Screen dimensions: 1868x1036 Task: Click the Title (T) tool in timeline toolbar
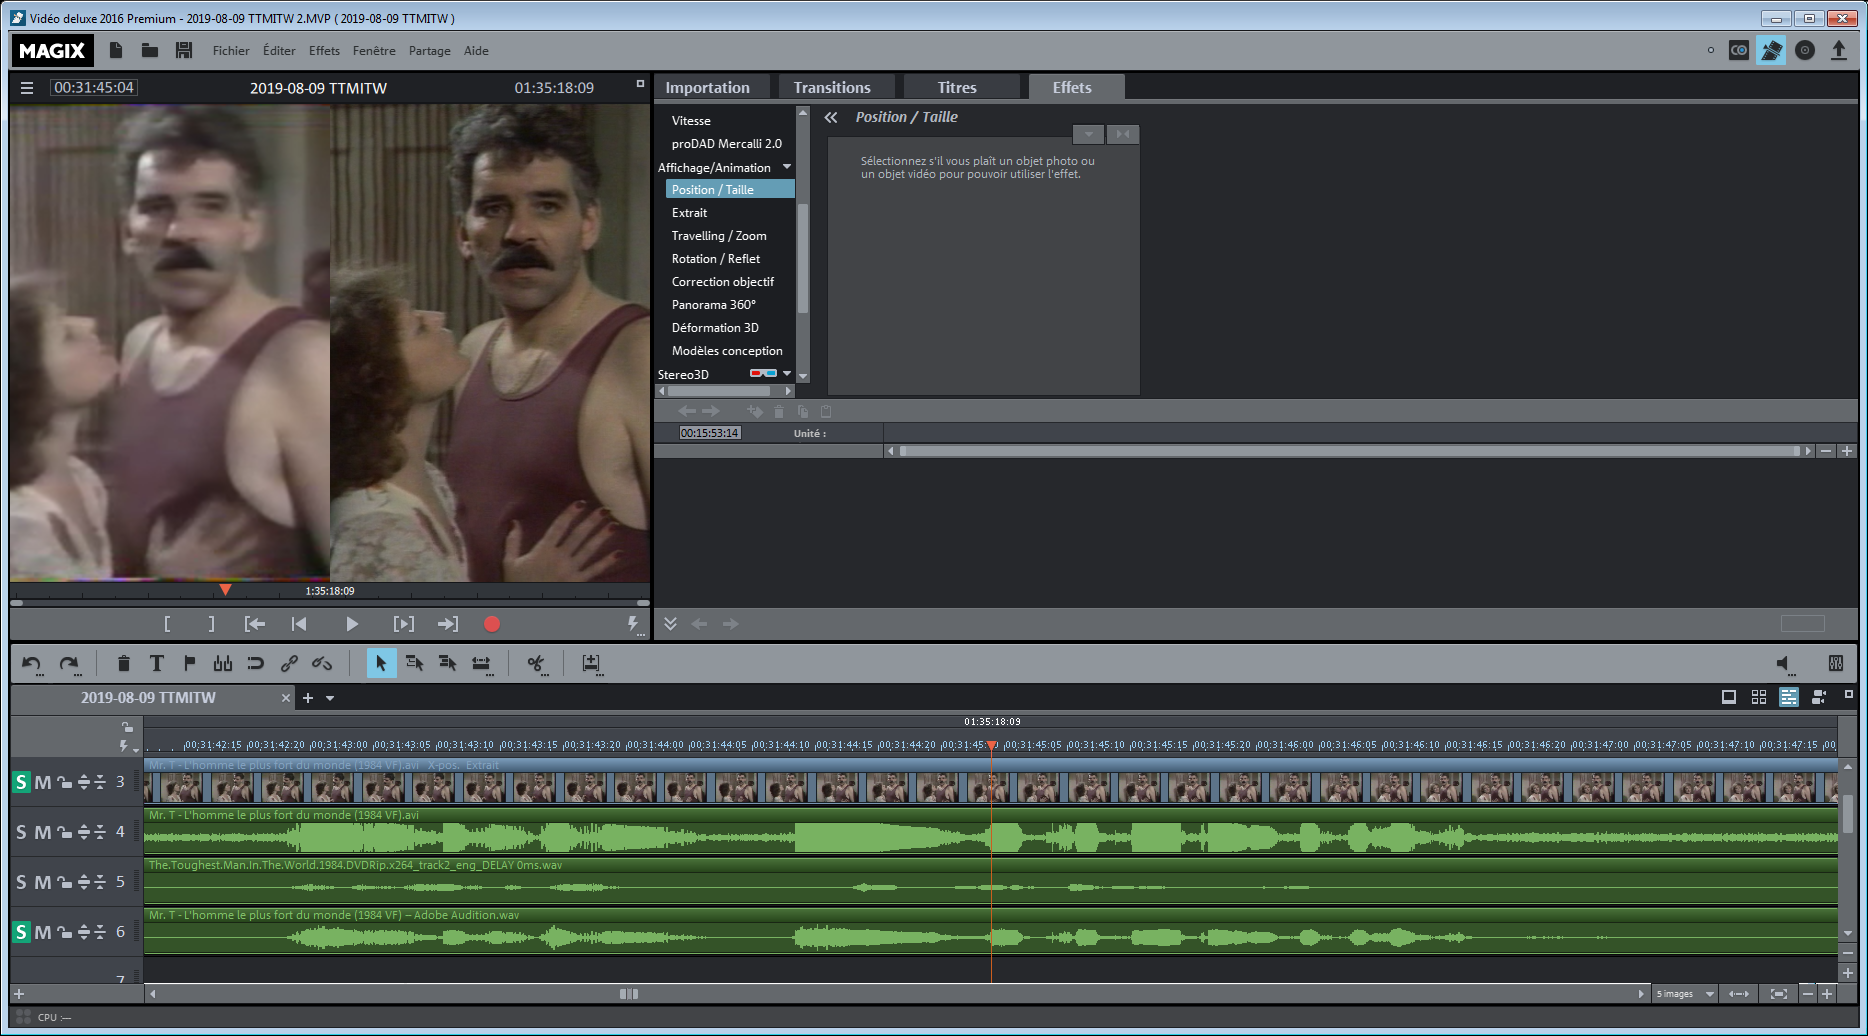157,663
